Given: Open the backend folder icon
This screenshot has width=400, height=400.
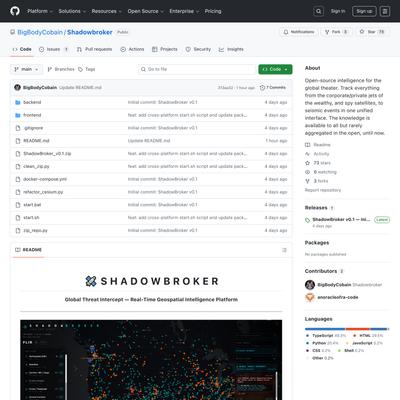Looking at the screenshot, I should click(18, 102).
